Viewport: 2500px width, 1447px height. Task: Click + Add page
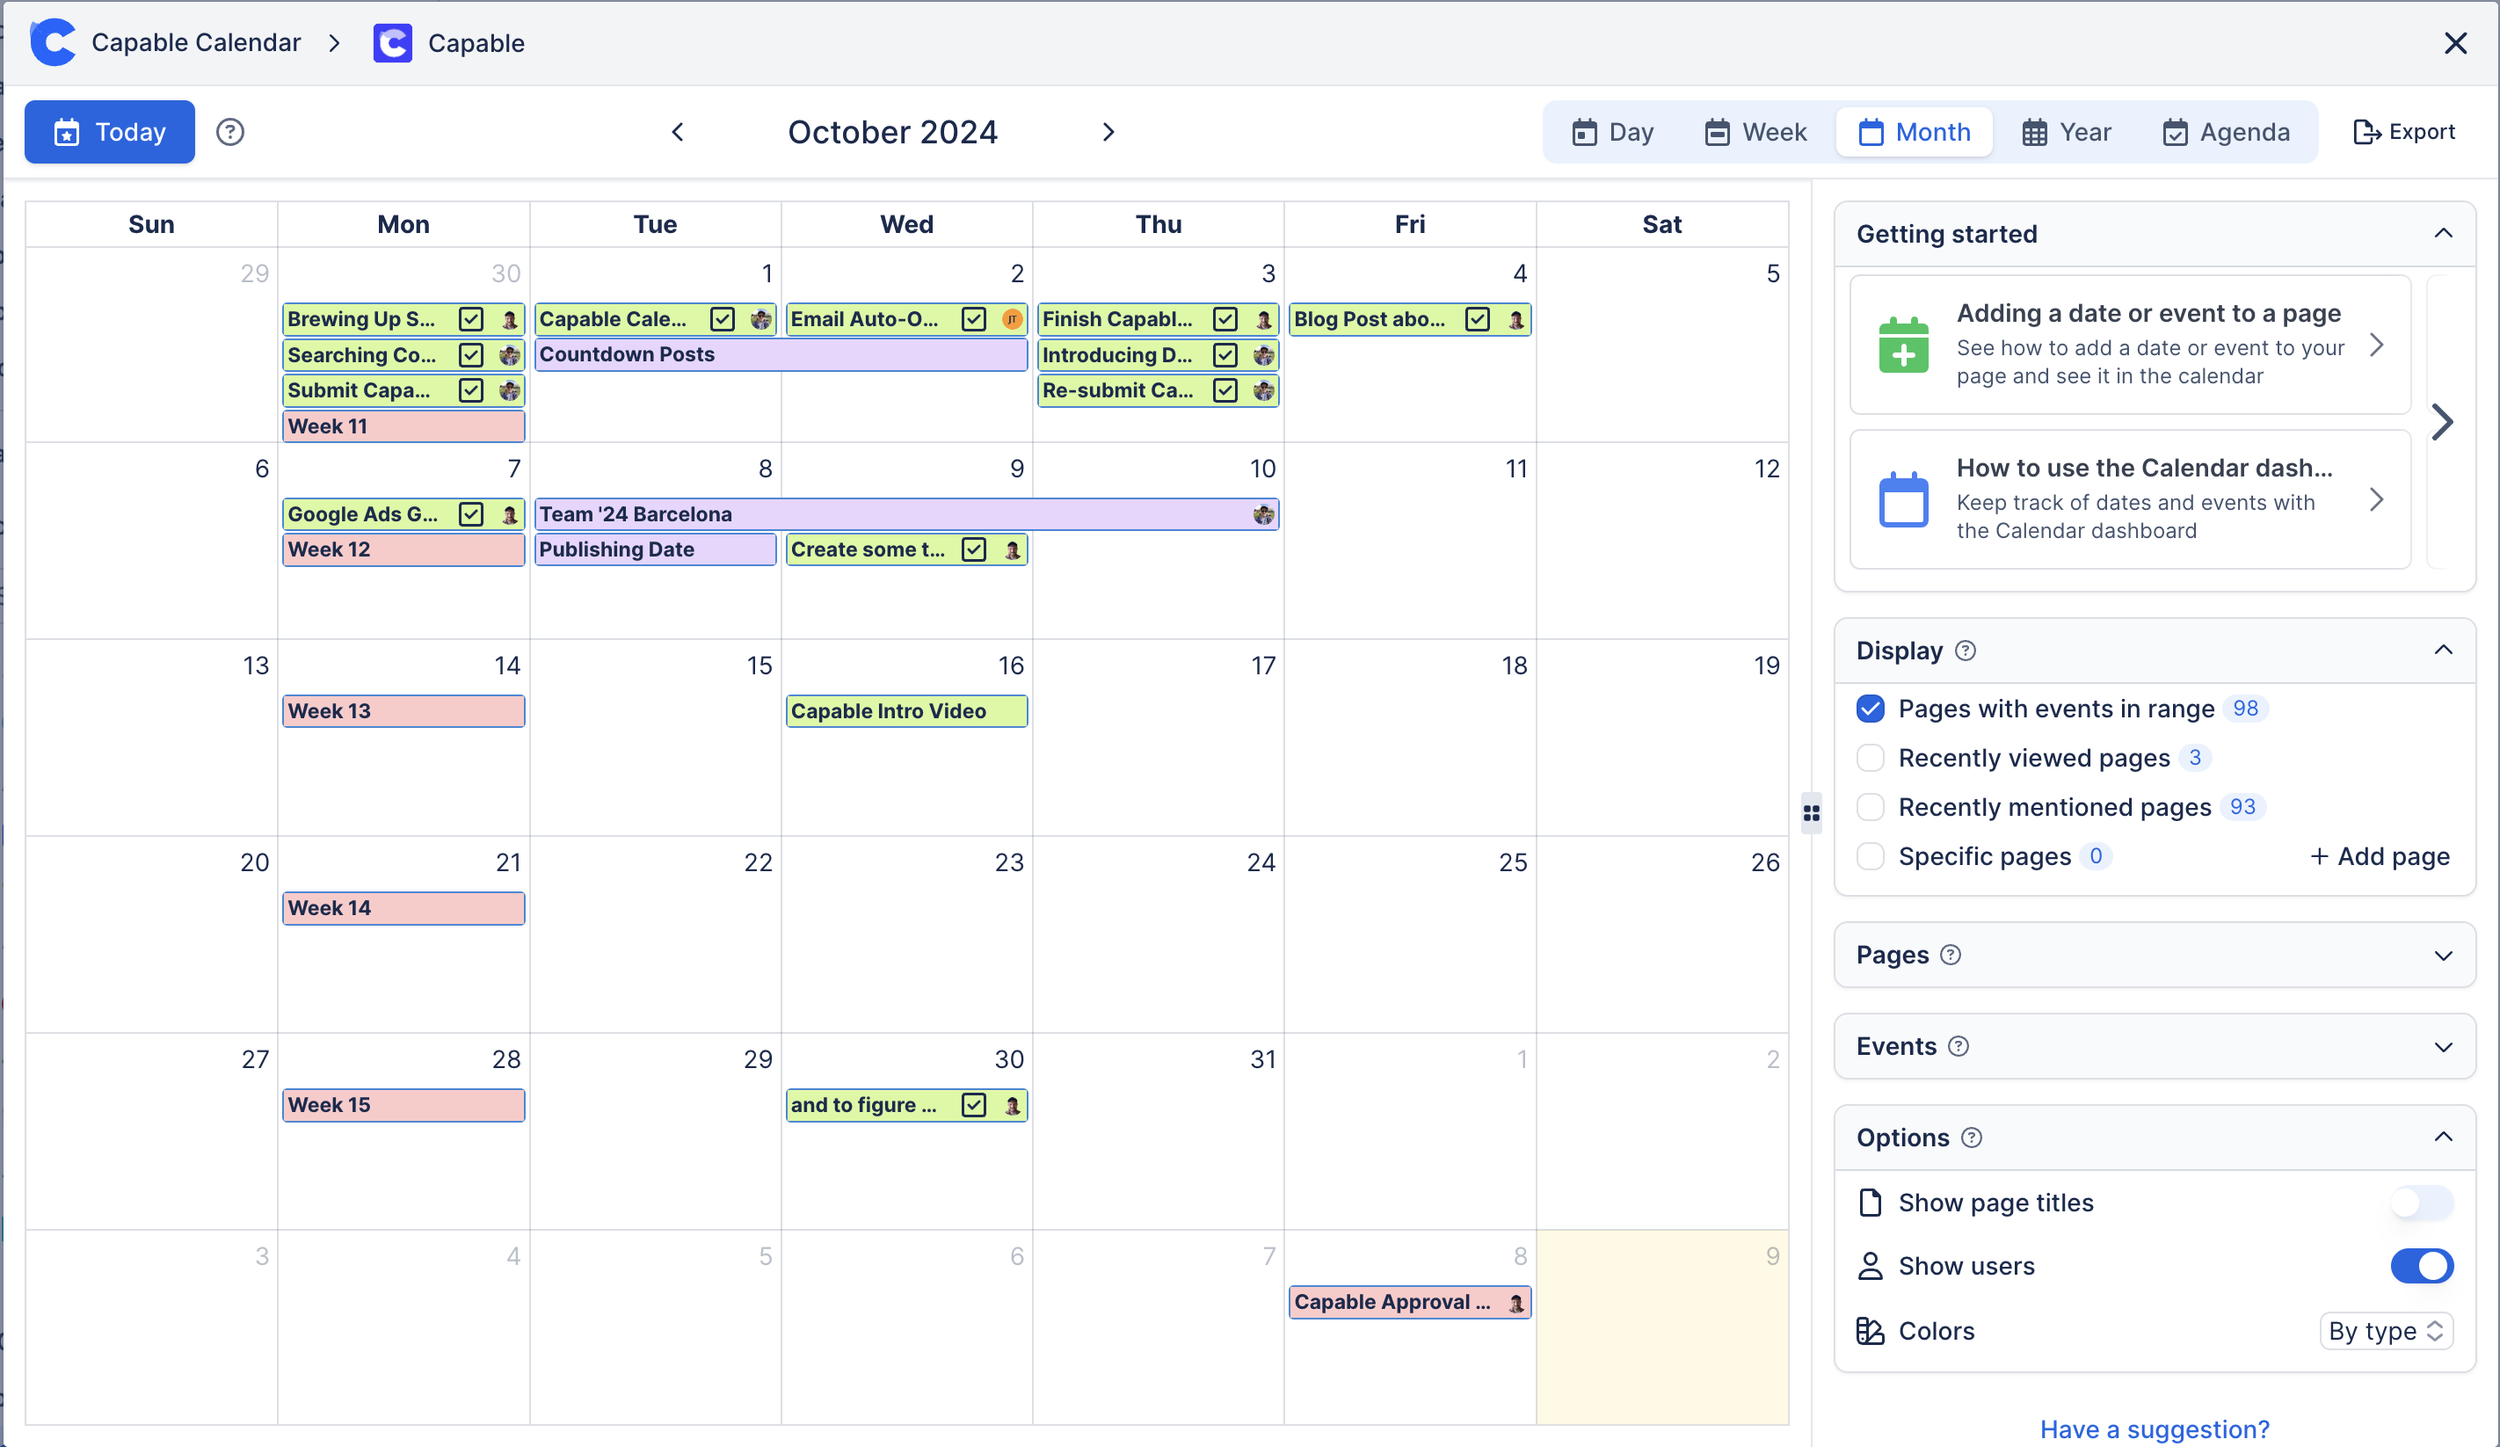2379,856
